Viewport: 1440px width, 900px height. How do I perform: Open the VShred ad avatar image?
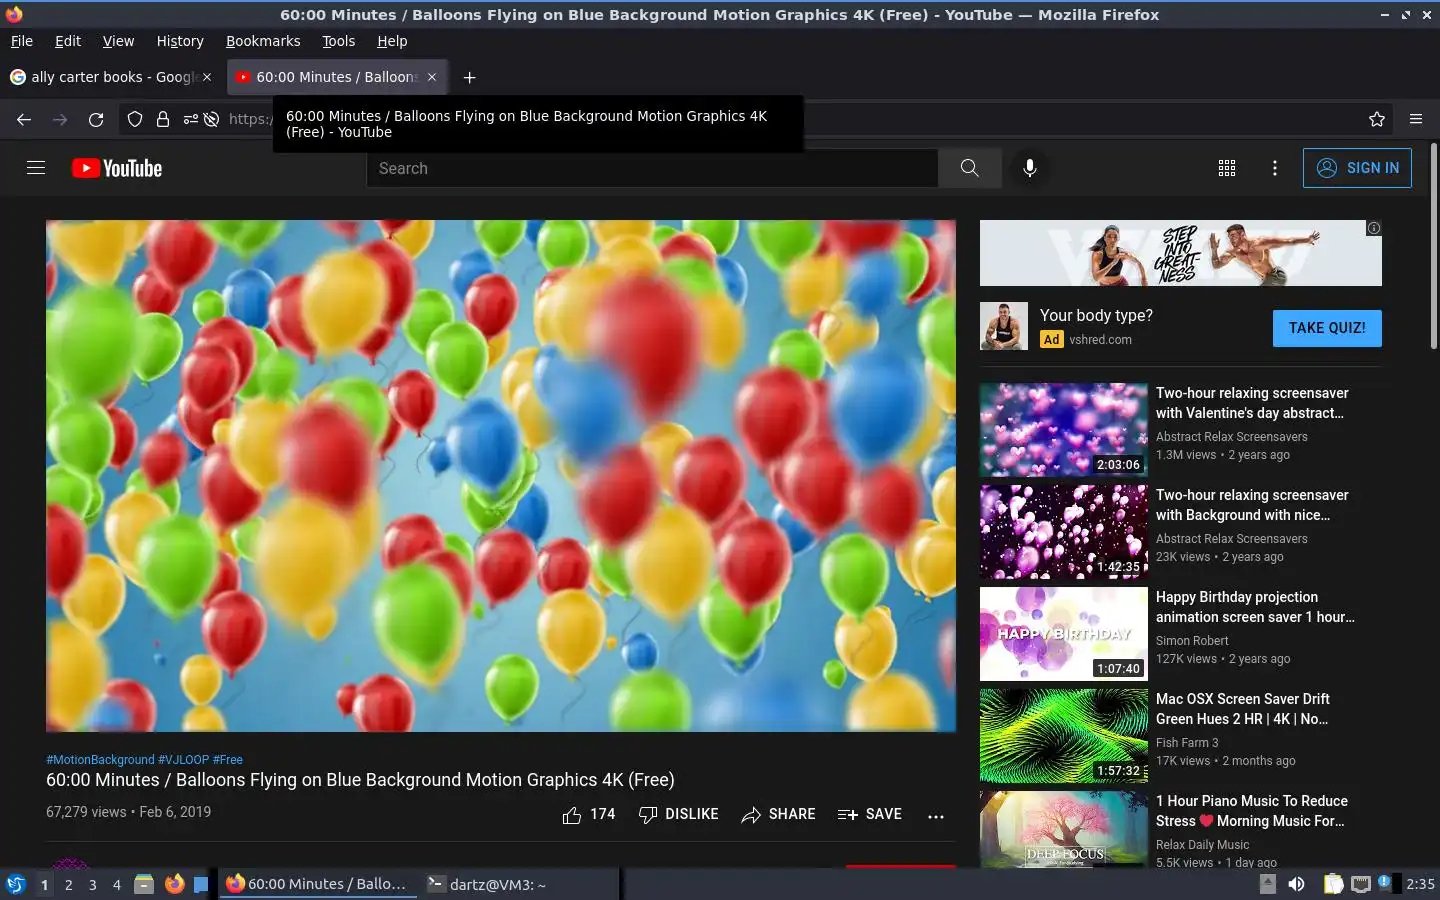tap(1004, 326)
